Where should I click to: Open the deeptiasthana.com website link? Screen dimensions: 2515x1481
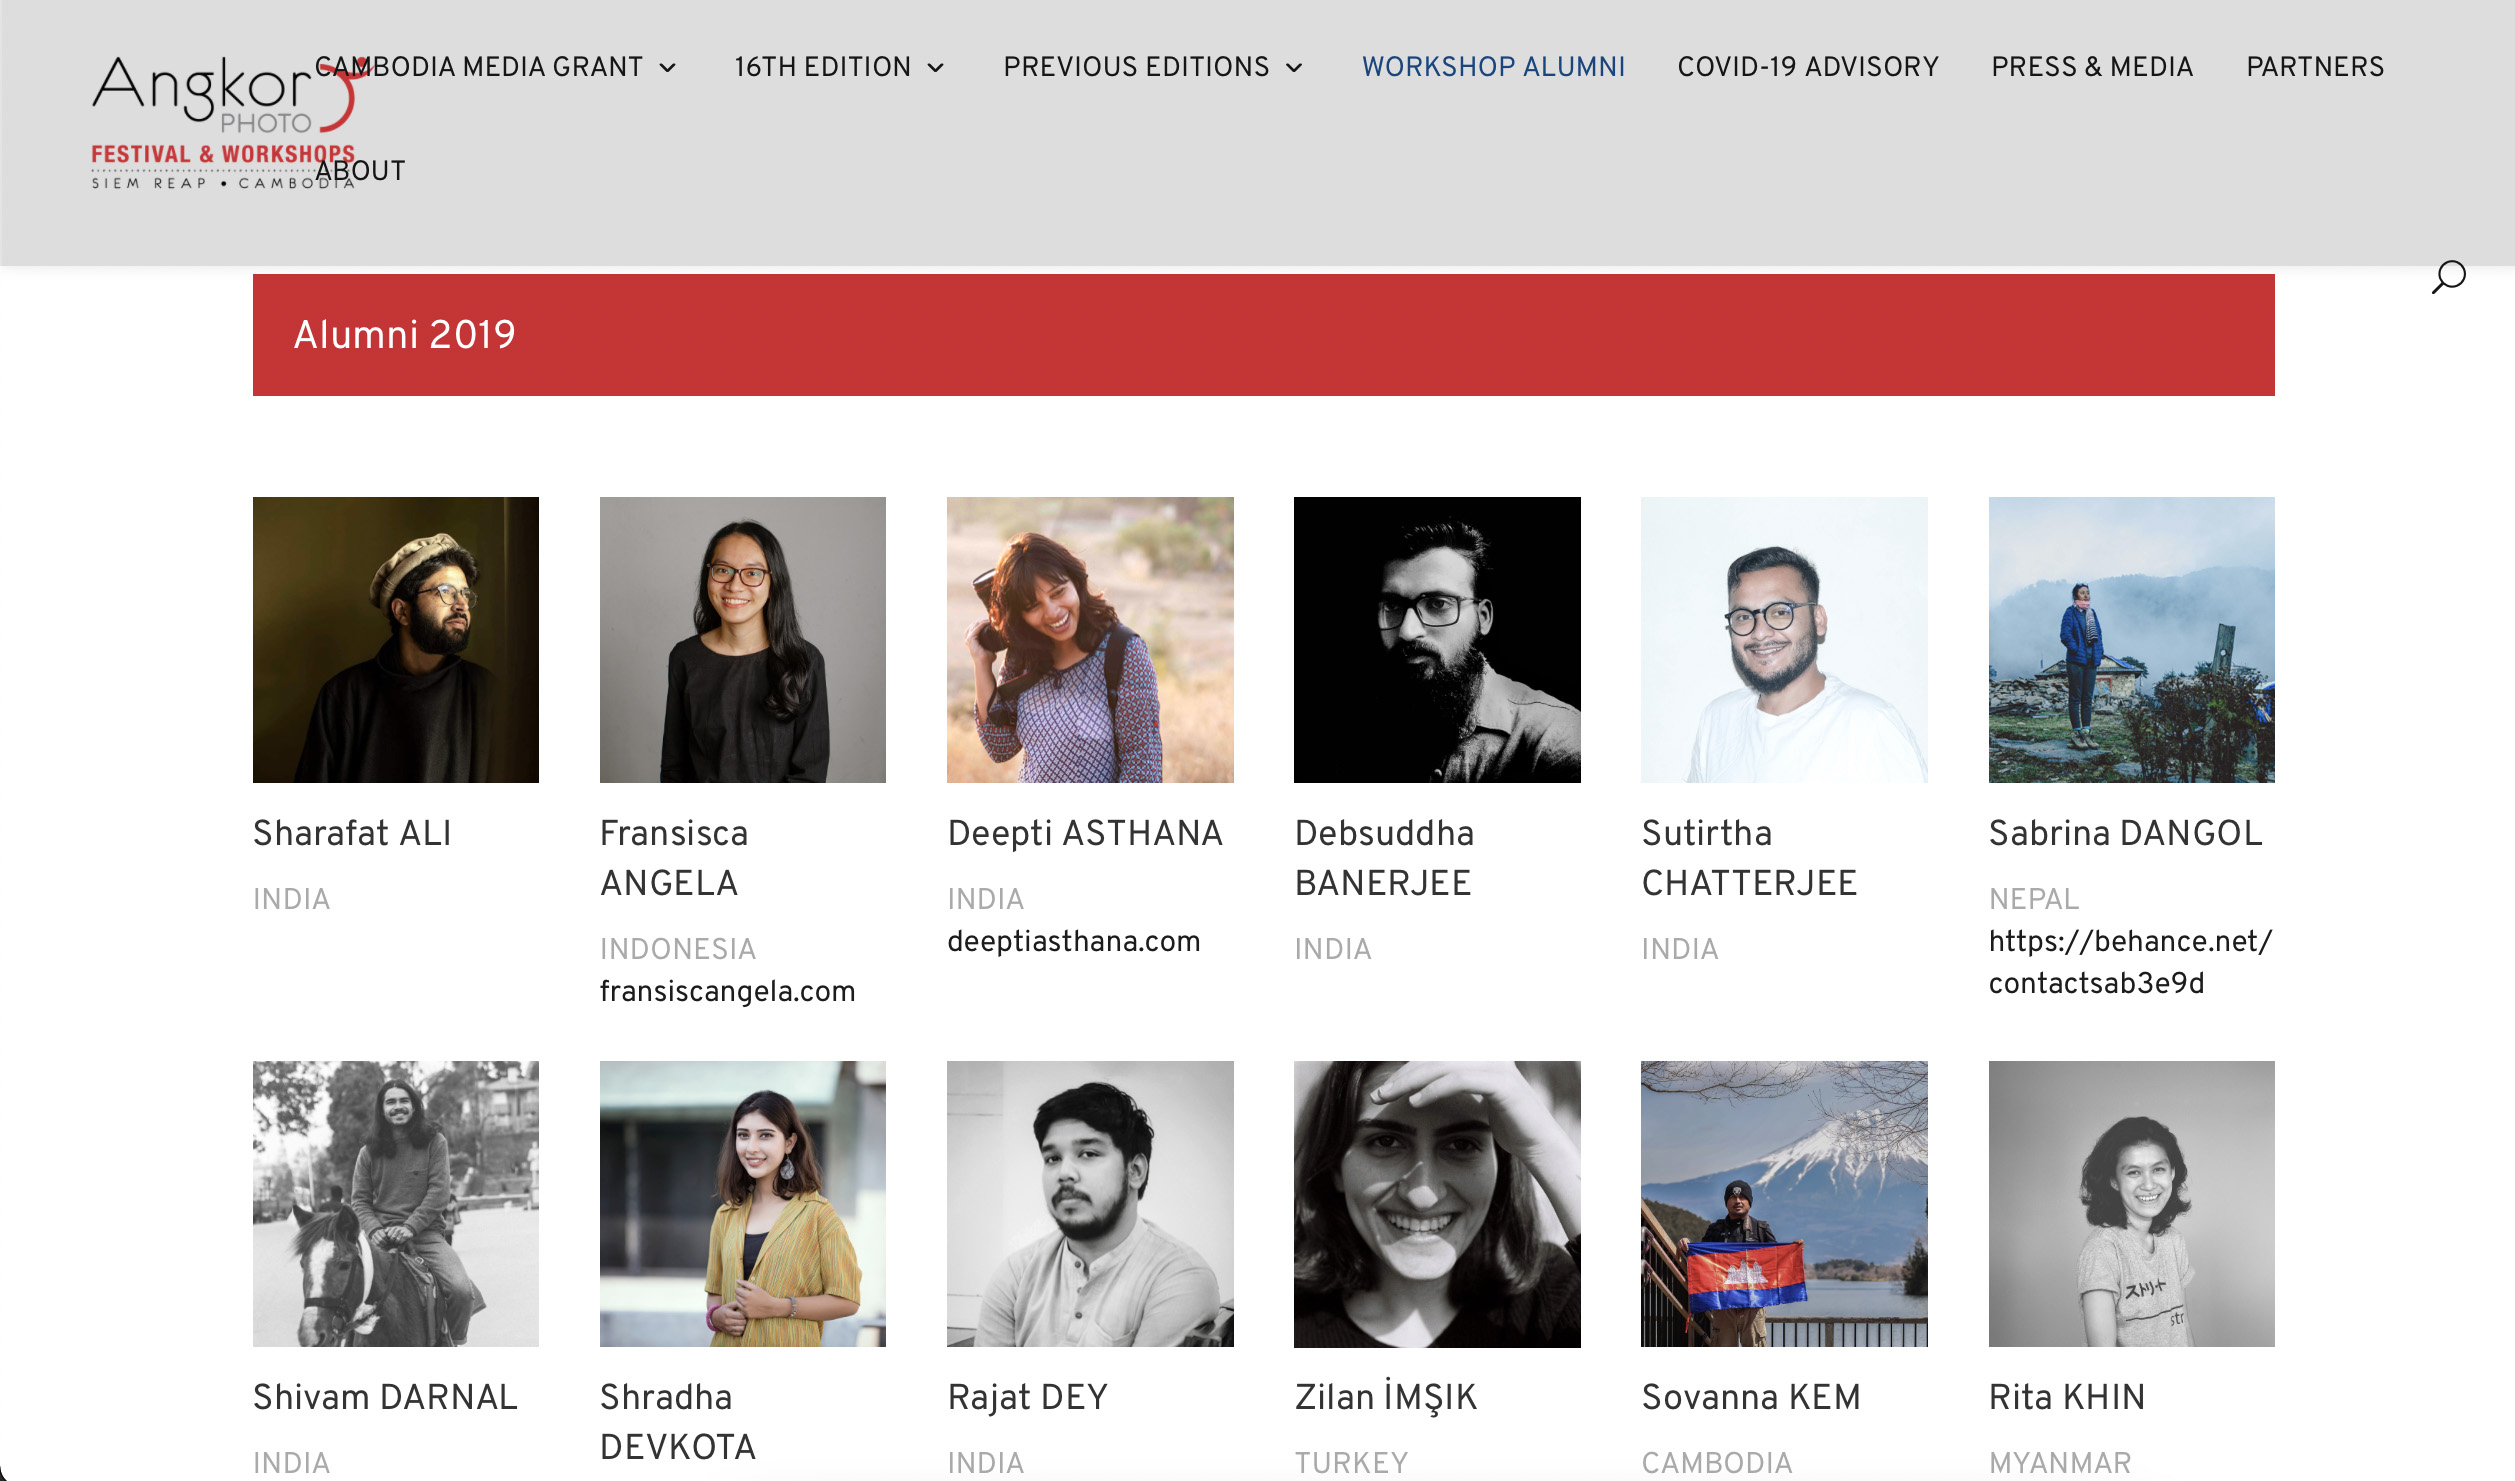(x=1073, y=941)
